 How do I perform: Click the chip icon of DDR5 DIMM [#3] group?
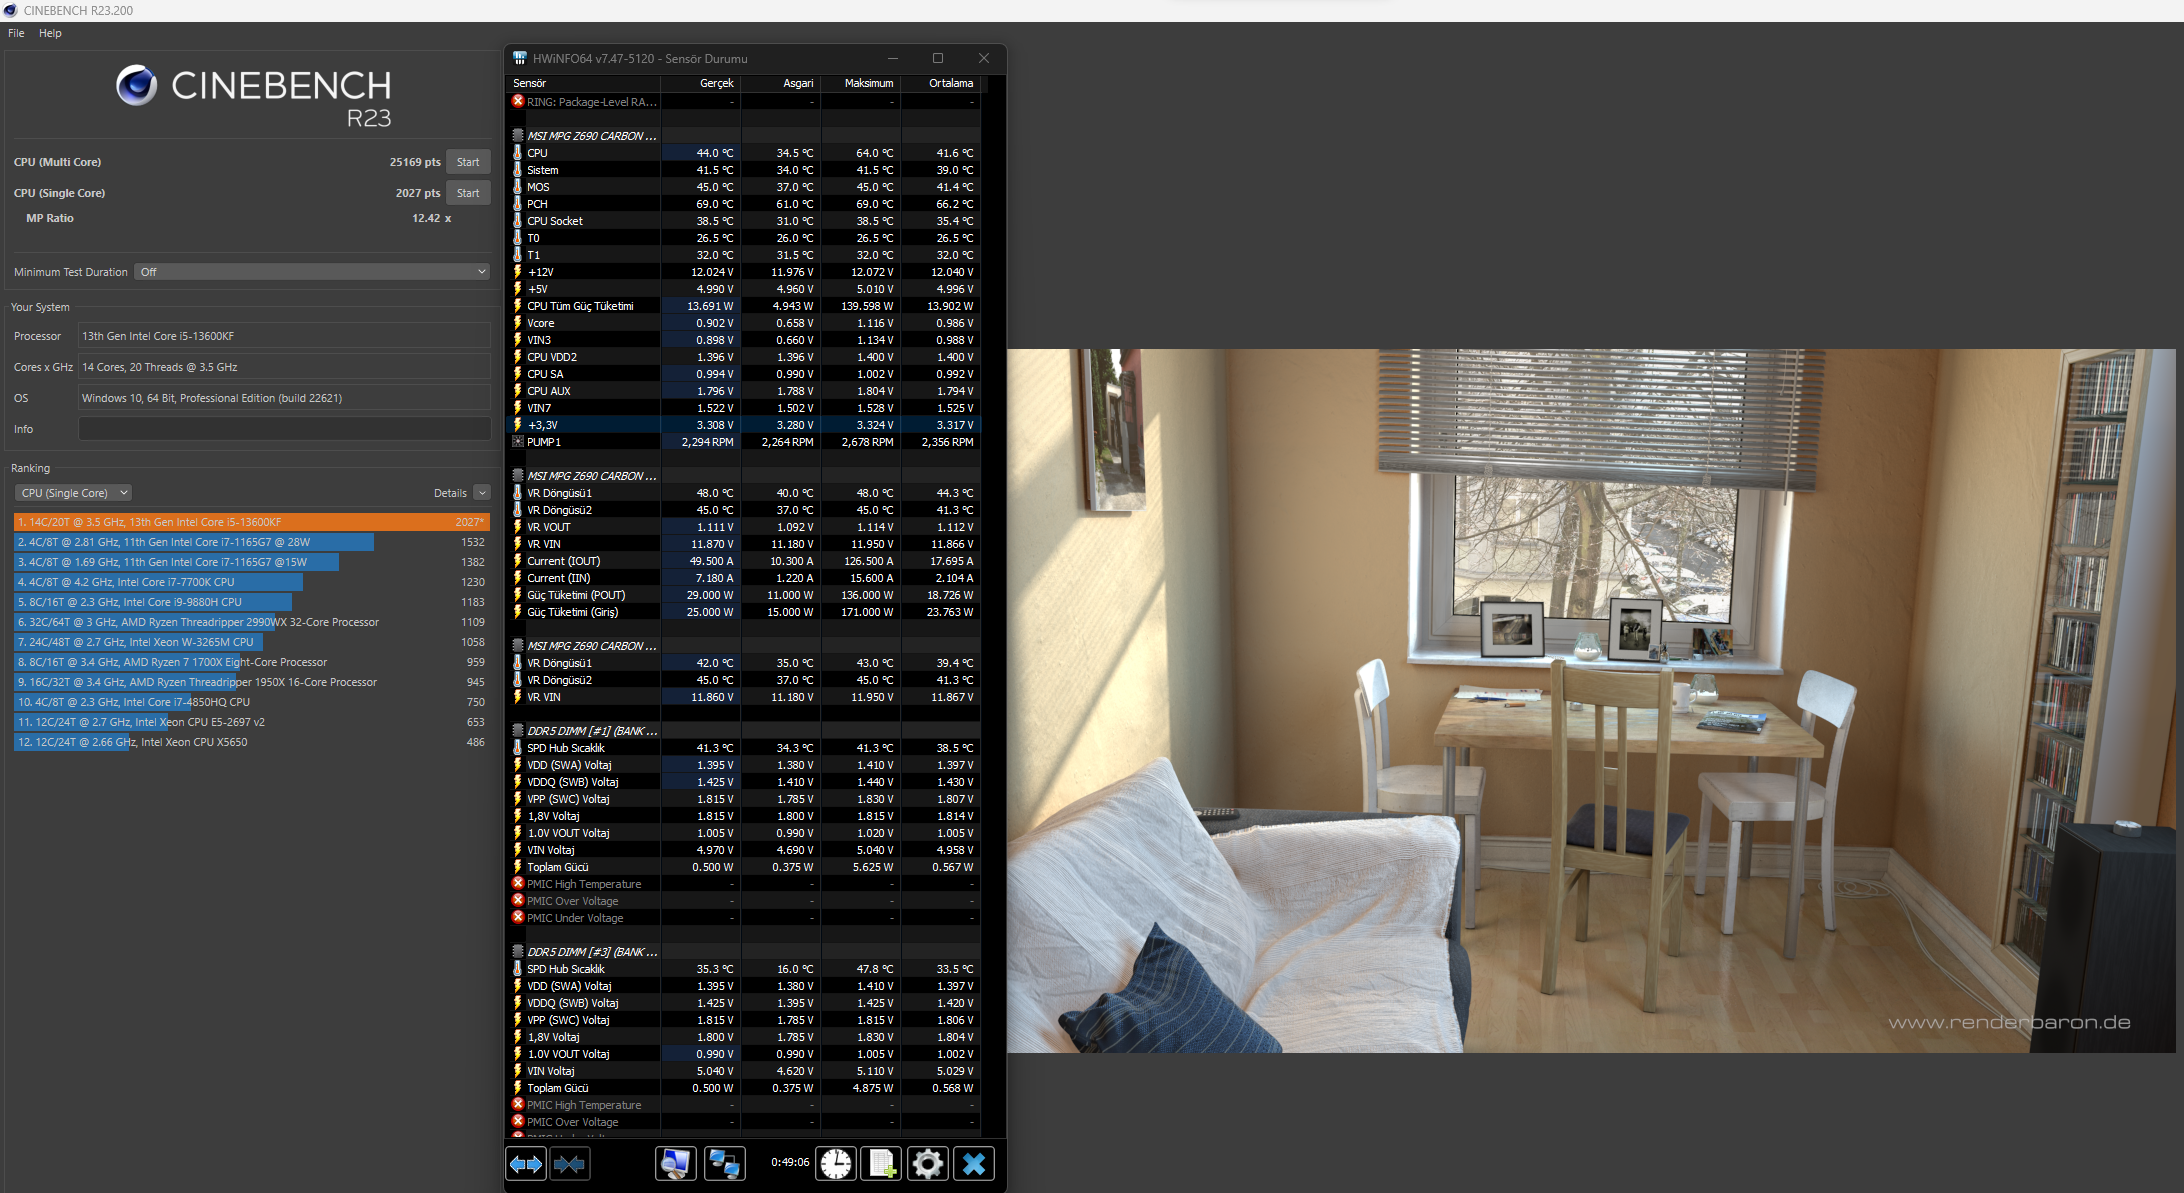click(518, 952)
